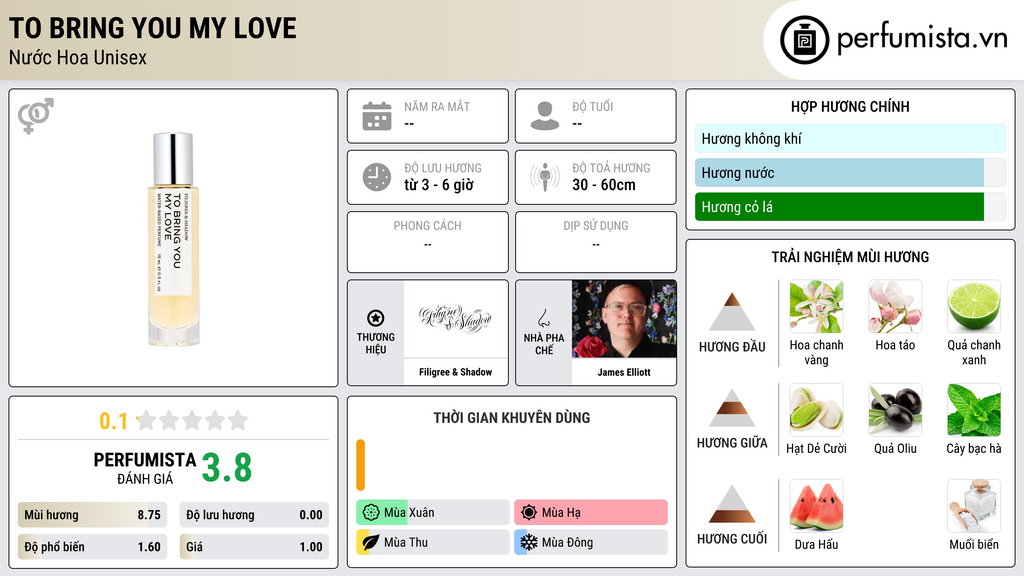This screenshot has width=1024, height=576.
Task: Click the perfumista.vn site name
Action: click(x=921, y=39)
